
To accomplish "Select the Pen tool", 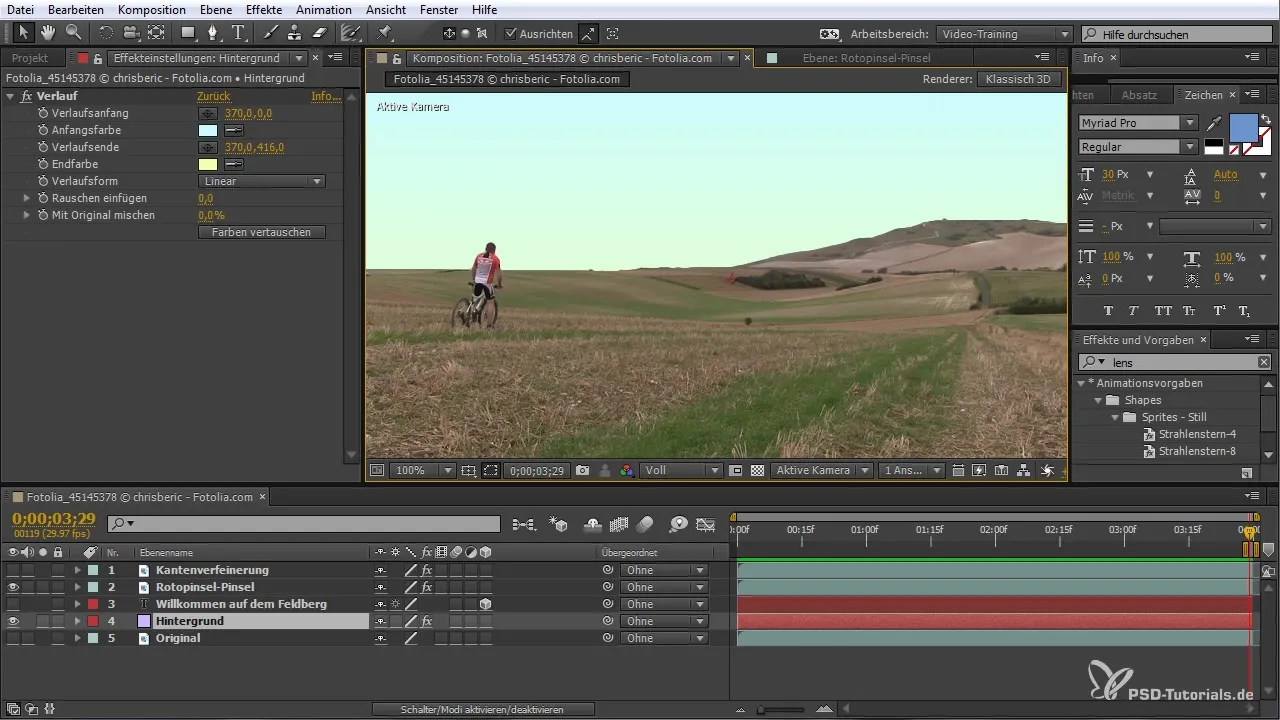I will 213,33.
